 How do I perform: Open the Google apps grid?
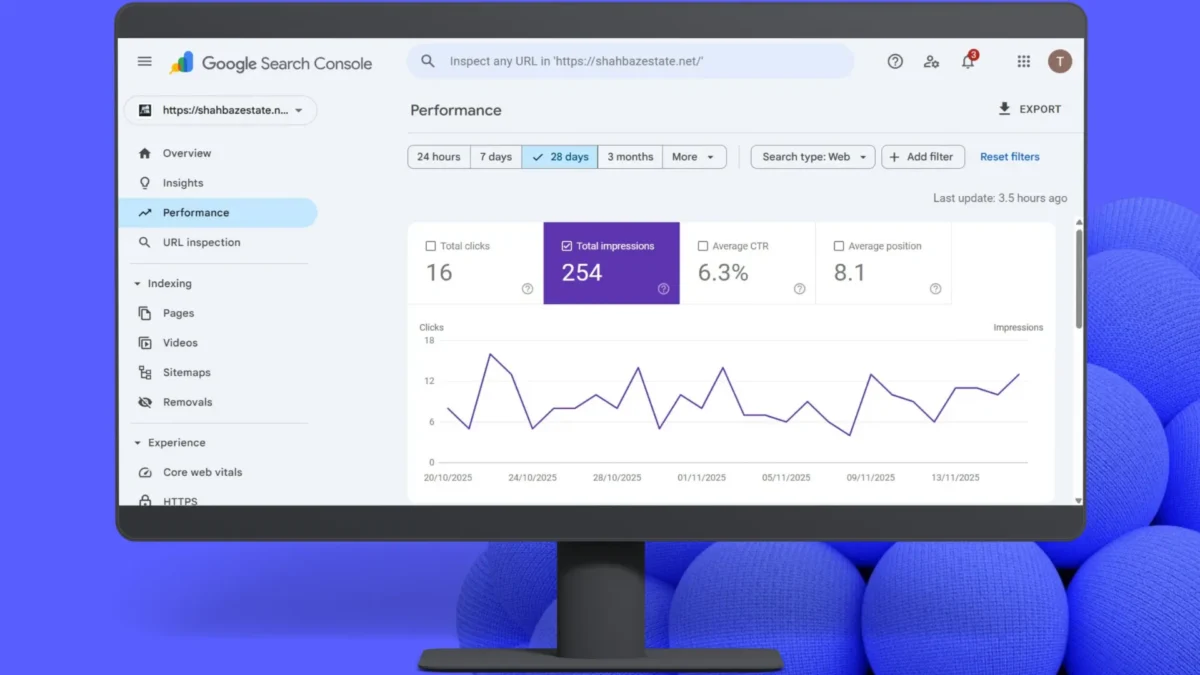(x=1023, y=62)
